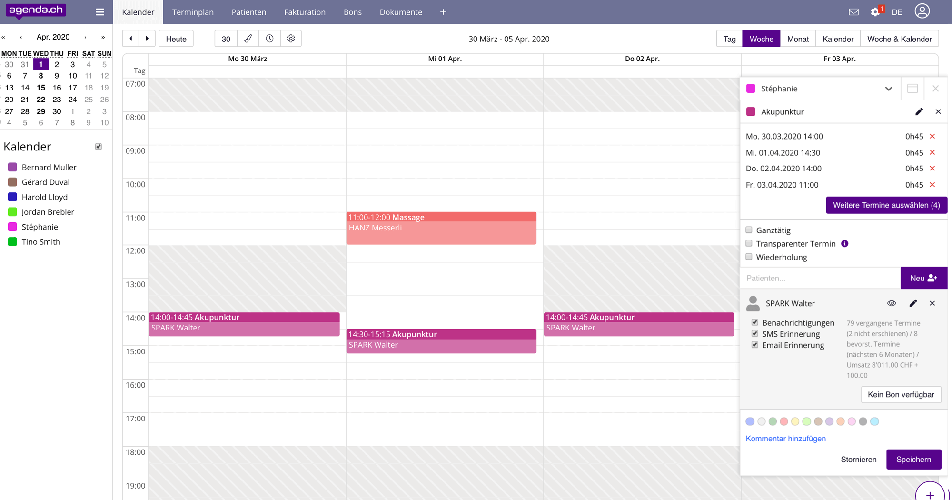The height and width of the screenshot is (500, 952).
Task: Remove the Mo. 30.03.2020 14:00 appointment date
Action: [932, 135]
